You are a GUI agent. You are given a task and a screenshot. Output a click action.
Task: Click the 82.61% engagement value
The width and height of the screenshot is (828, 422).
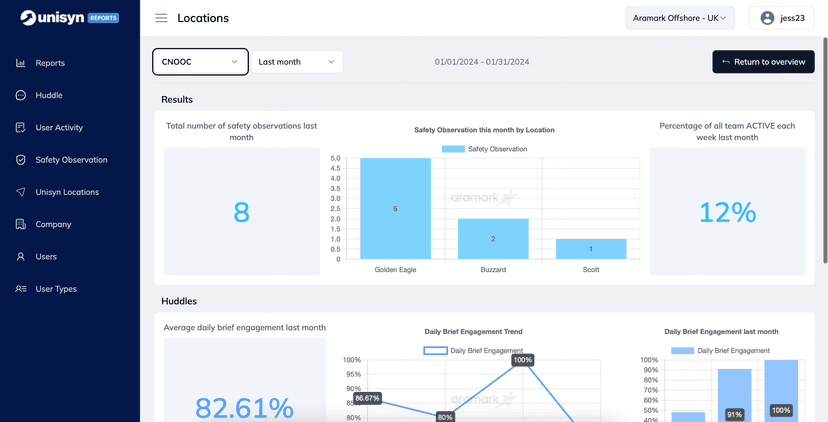coord(244,408)
